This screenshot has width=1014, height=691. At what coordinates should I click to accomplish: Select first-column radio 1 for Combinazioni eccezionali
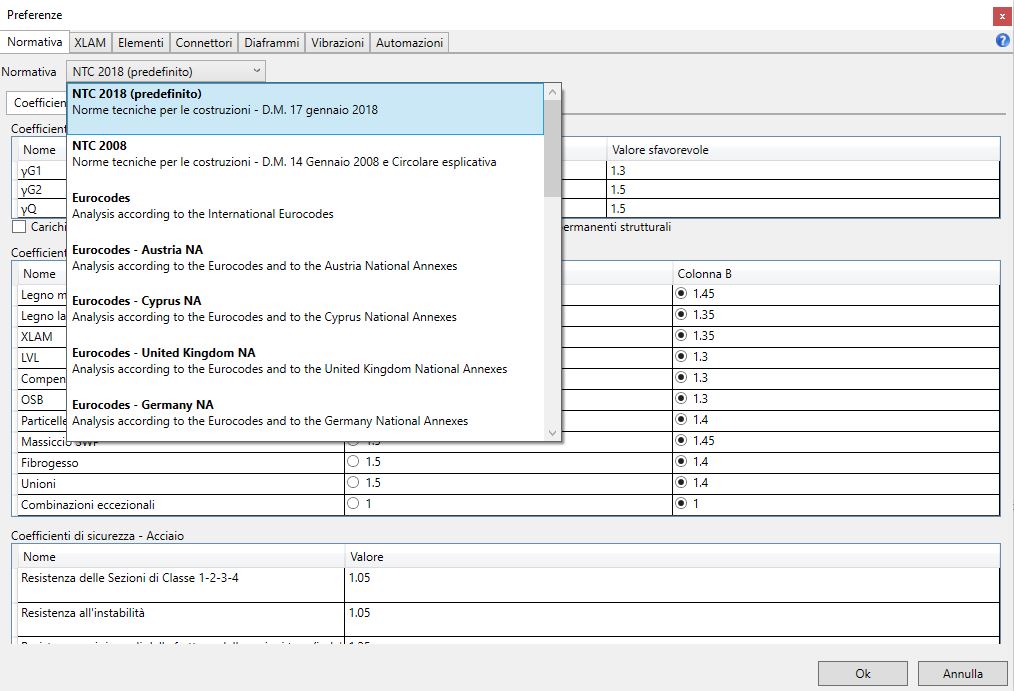[353, 504]
